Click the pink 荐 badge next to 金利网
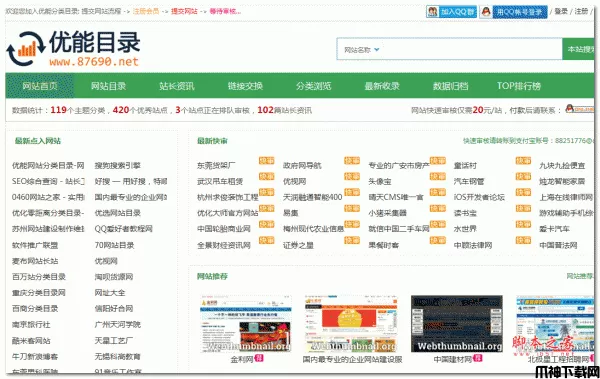 tap(259, 358)
